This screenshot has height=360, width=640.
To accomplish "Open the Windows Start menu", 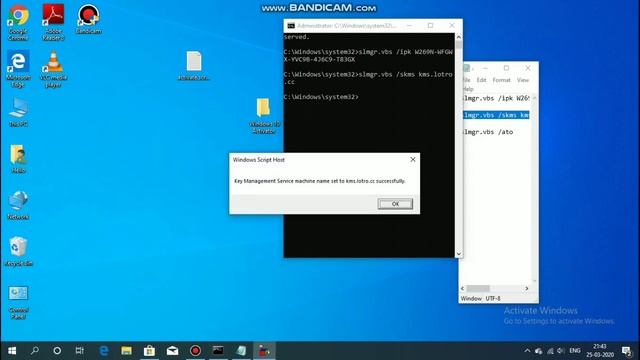I will 12,351.
